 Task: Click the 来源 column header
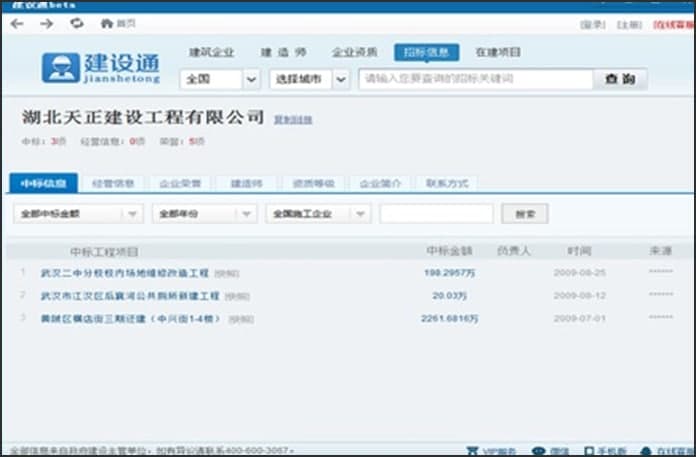[x=661, y=251]
